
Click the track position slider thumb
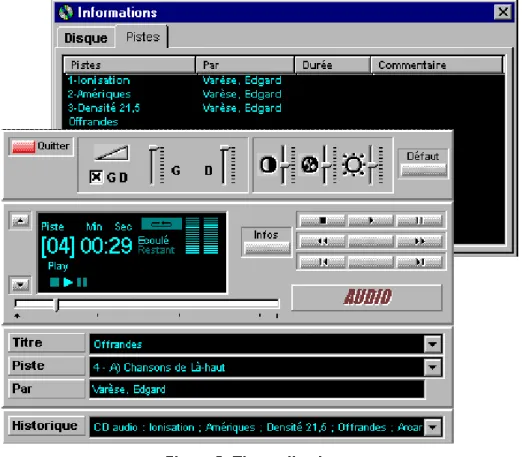pyautogui.click(x=57, y=305)
